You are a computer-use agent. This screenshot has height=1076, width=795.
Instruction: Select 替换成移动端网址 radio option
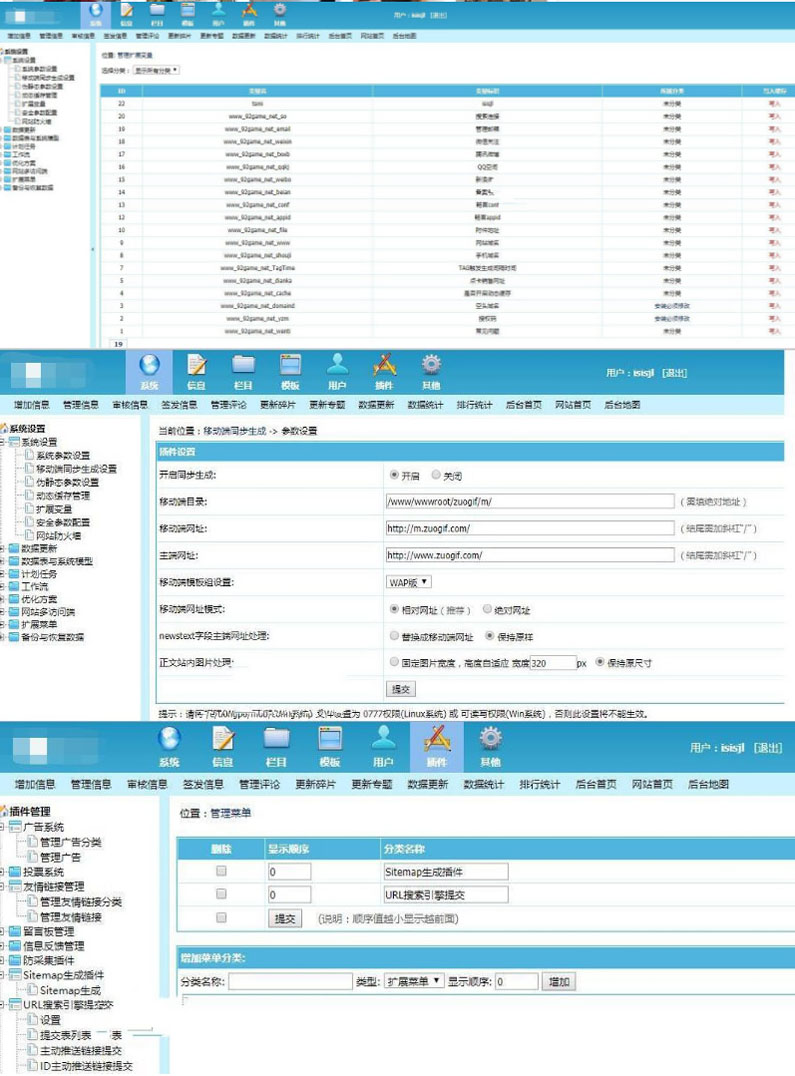(394, 635)
